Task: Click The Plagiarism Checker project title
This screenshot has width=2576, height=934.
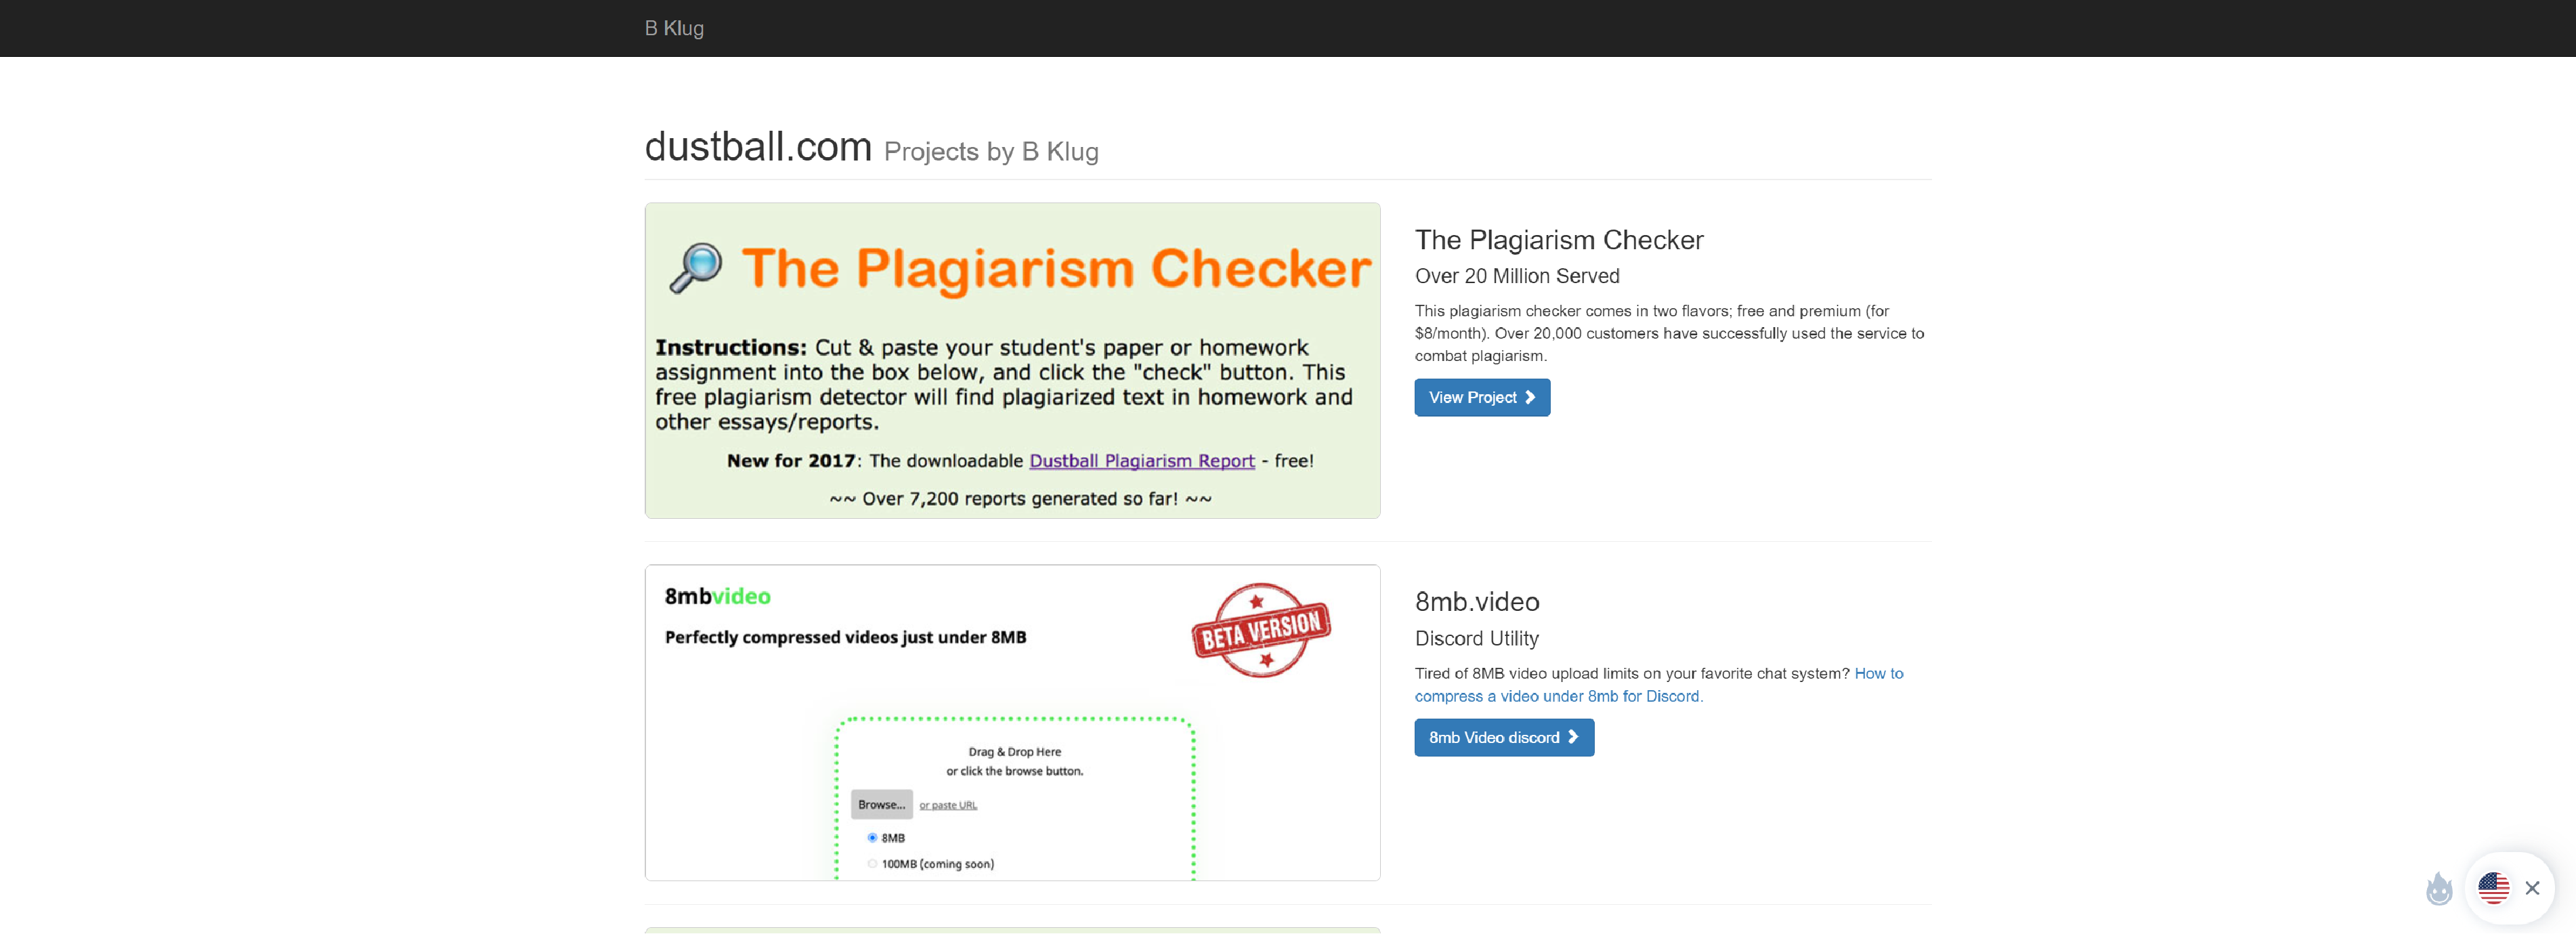Action: pyautogui.click(x=1558, y=240)
